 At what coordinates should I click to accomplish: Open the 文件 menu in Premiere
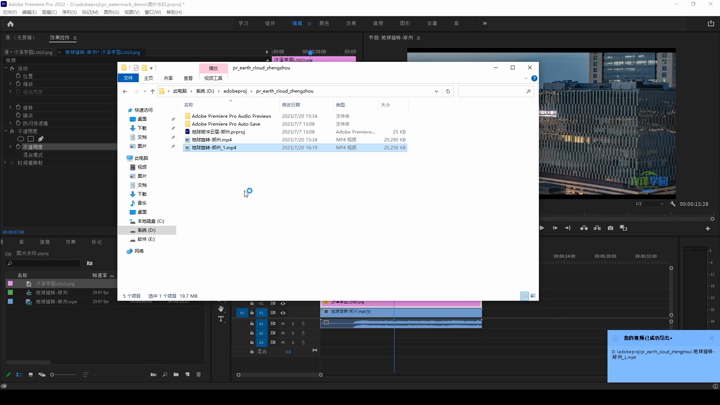(x=9, y=13)
